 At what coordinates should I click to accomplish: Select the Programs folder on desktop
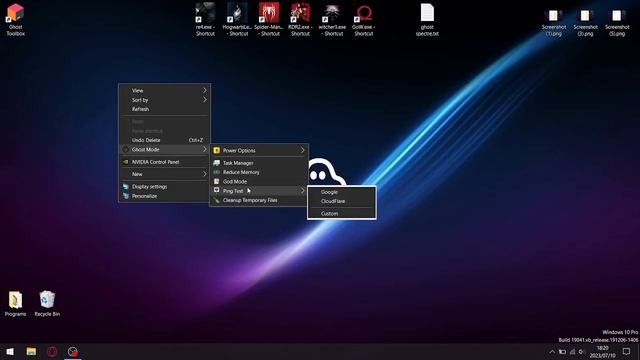click(x=16, y=304)
